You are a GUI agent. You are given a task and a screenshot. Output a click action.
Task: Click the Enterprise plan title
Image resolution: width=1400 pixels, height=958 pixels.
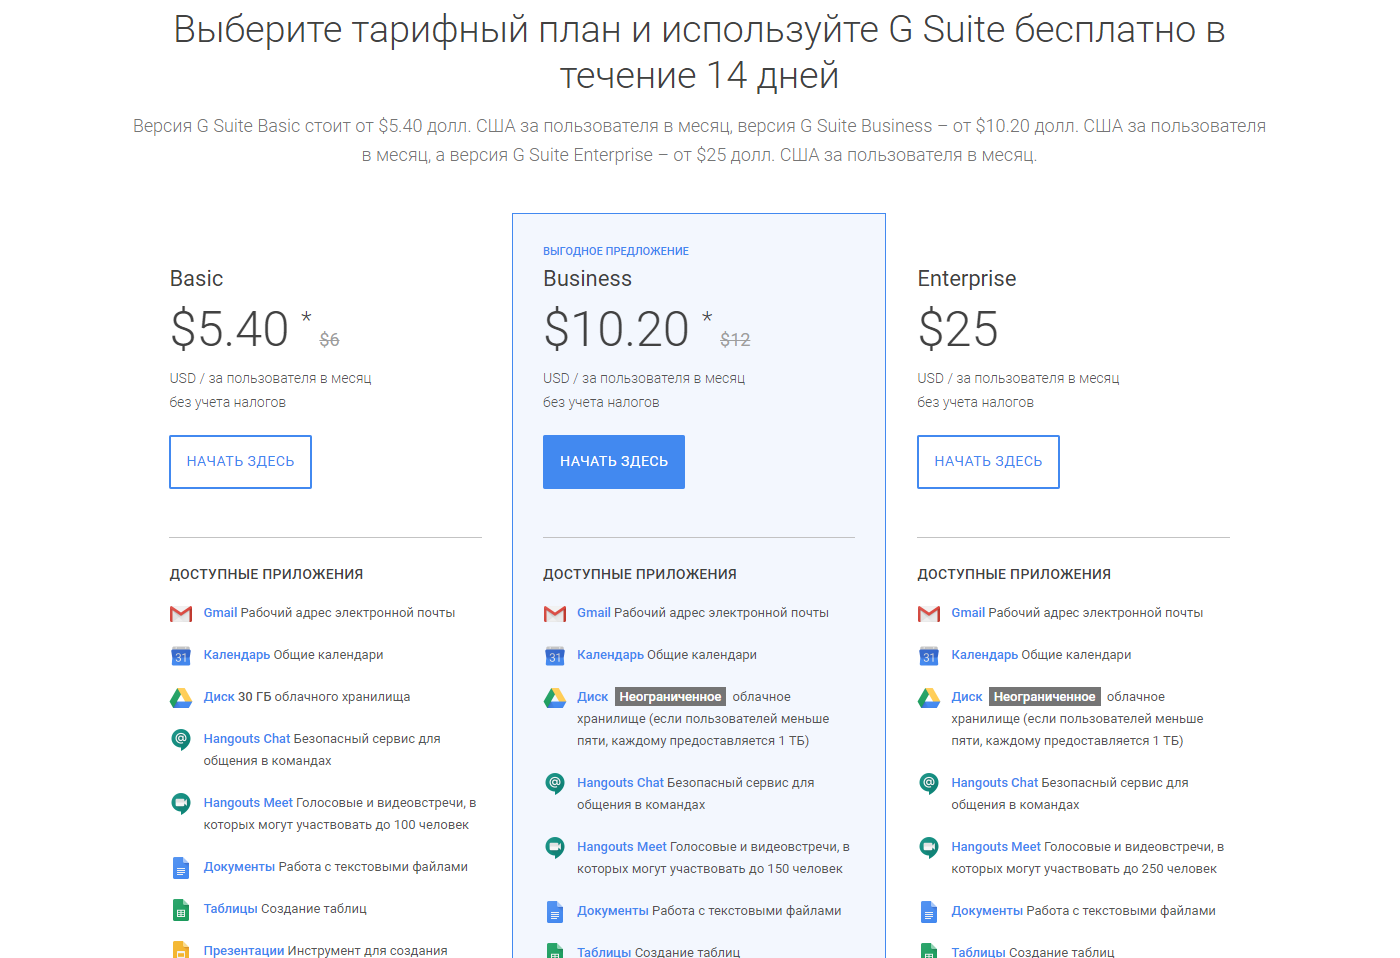(x=967, y=279)
